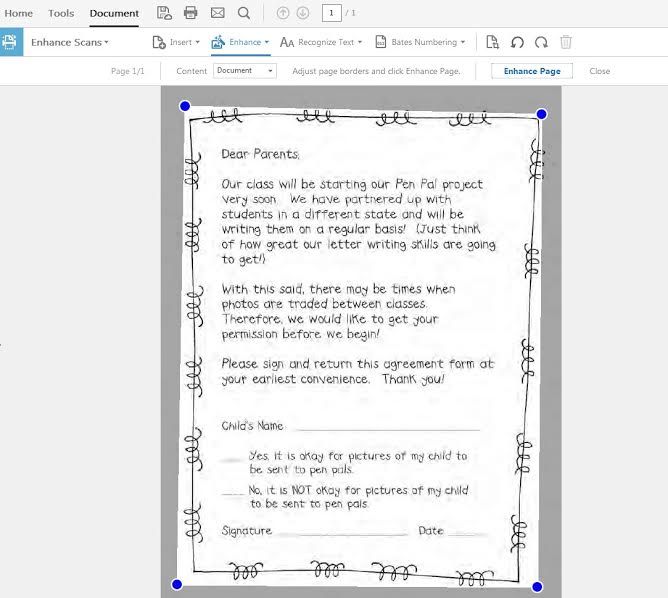Open the Tools tab
The height and width of the screenshot is (598, 668).
(x=61, y=13)
